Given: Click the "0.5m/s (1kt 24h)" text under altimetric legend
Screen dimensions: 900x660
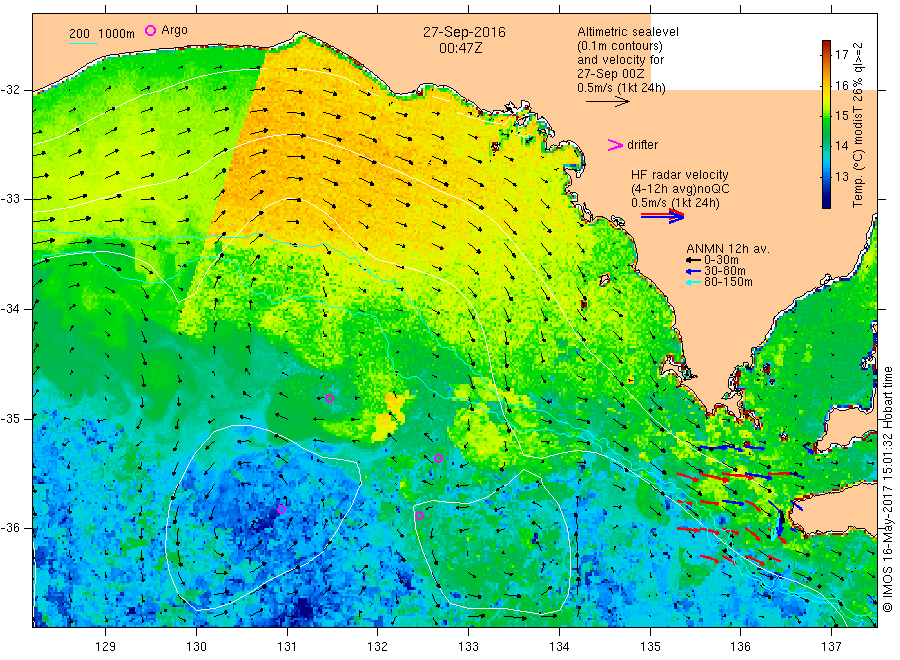Looking at the screenshot, I should point(621,88).
